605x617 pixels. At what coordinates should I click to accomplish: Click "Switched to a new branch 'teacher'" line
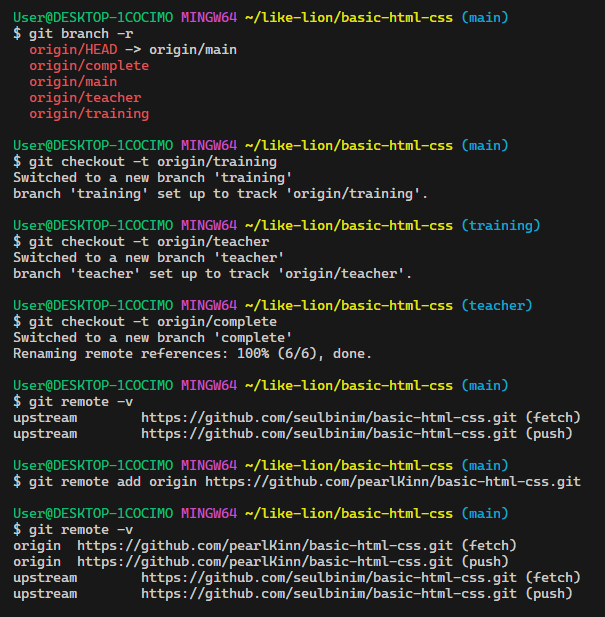coord(149,258)
